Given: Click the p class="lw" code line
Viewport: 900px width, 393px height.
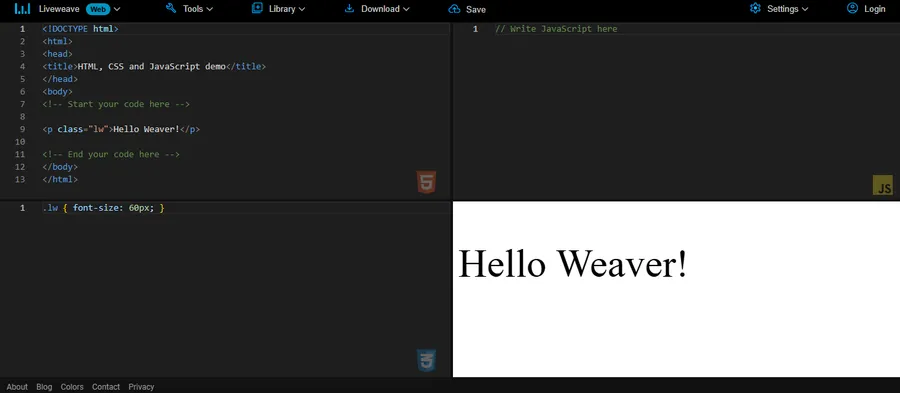Looking at the screenshot, I should pos(121,129).
